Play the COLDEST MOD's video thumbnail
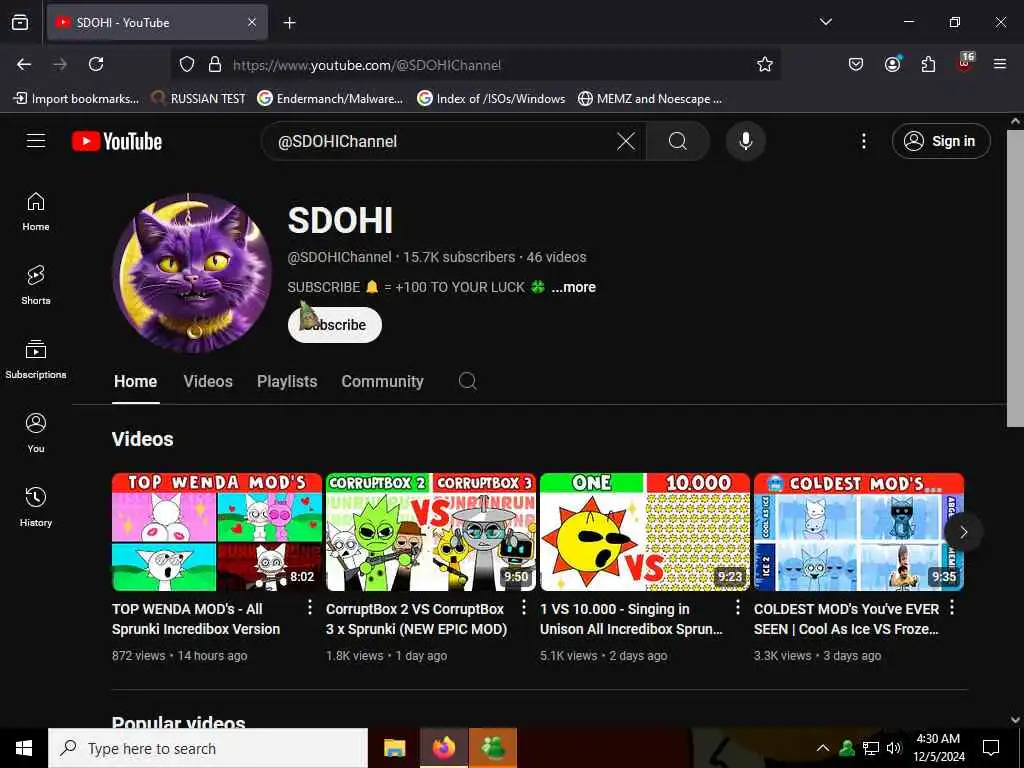The width and height of the screenshot is (1024, 768). (x=859, y=532)
